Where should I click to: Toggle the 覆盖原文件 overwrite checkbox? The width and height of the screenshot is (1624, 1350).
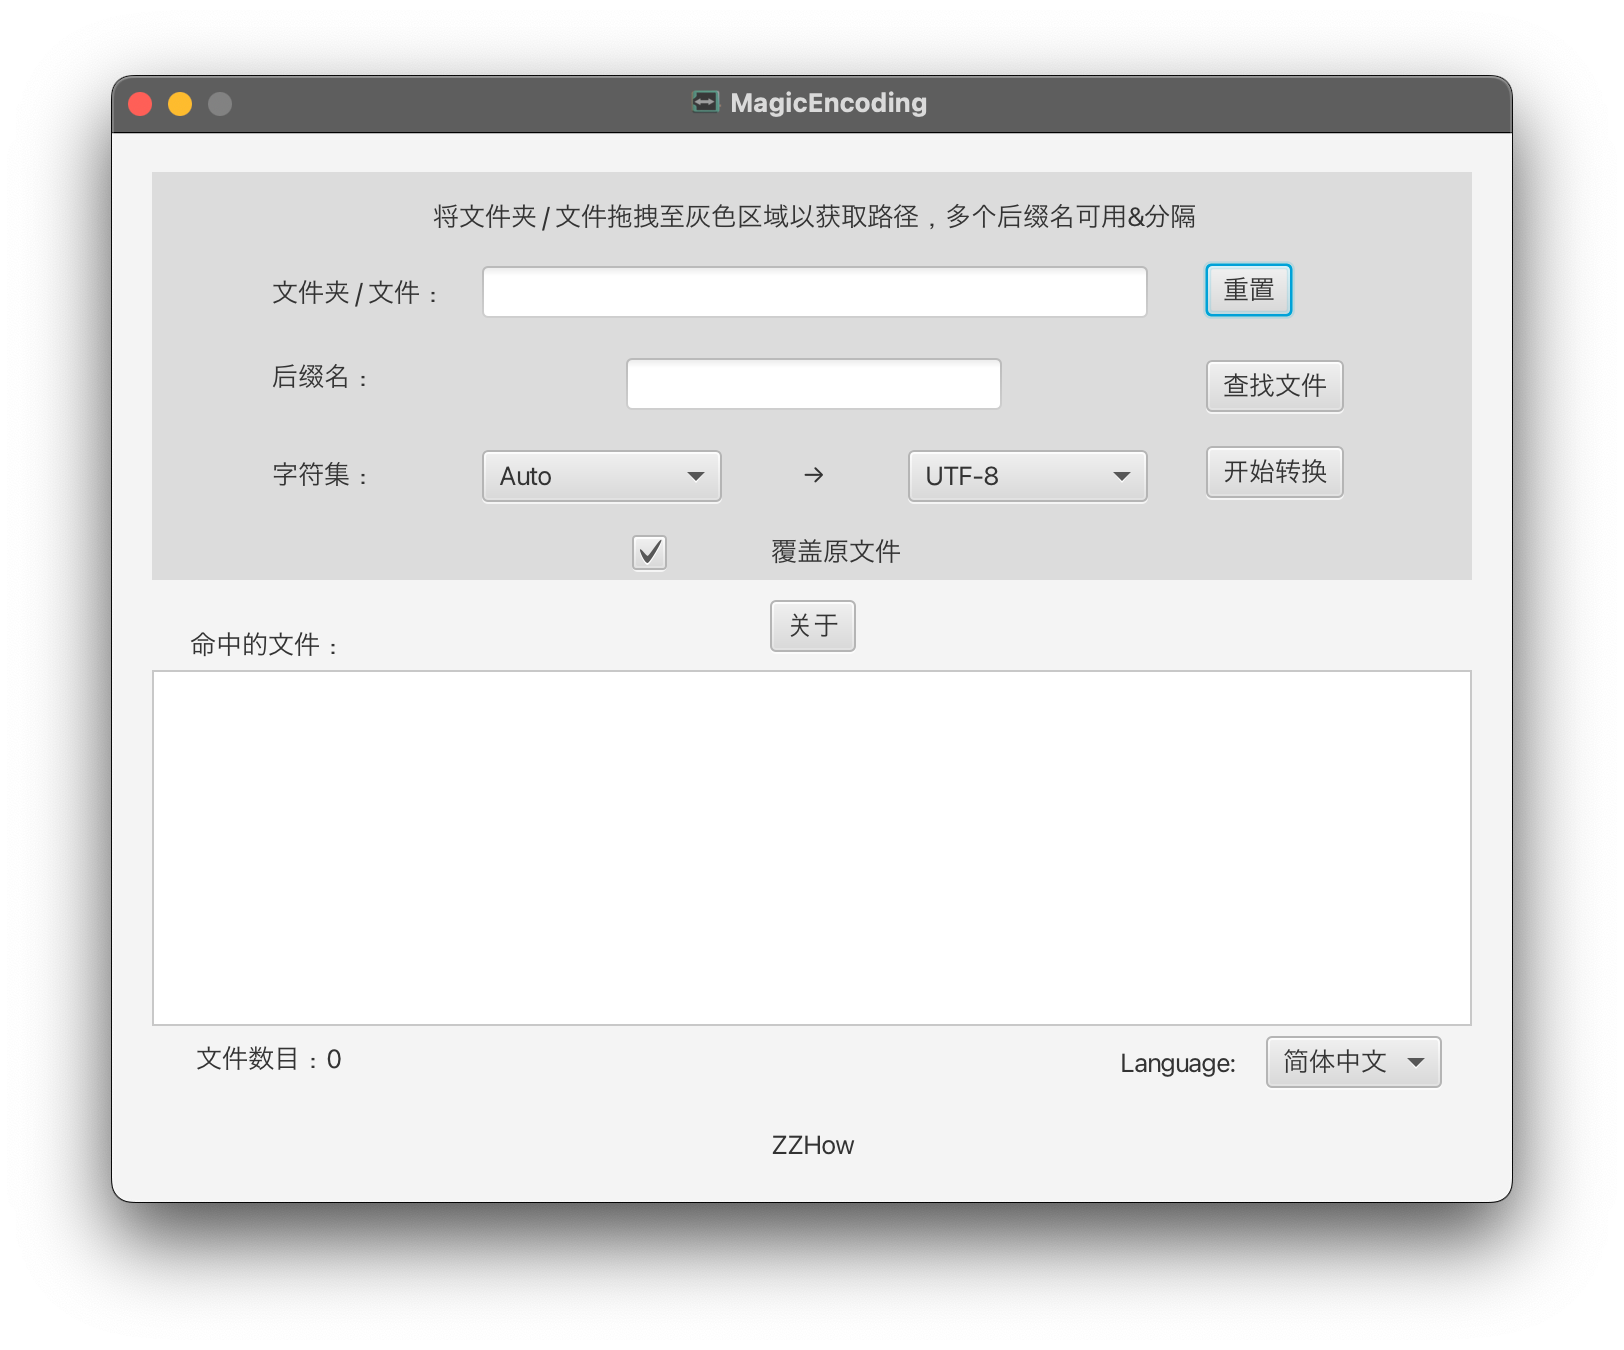[650, 552]
